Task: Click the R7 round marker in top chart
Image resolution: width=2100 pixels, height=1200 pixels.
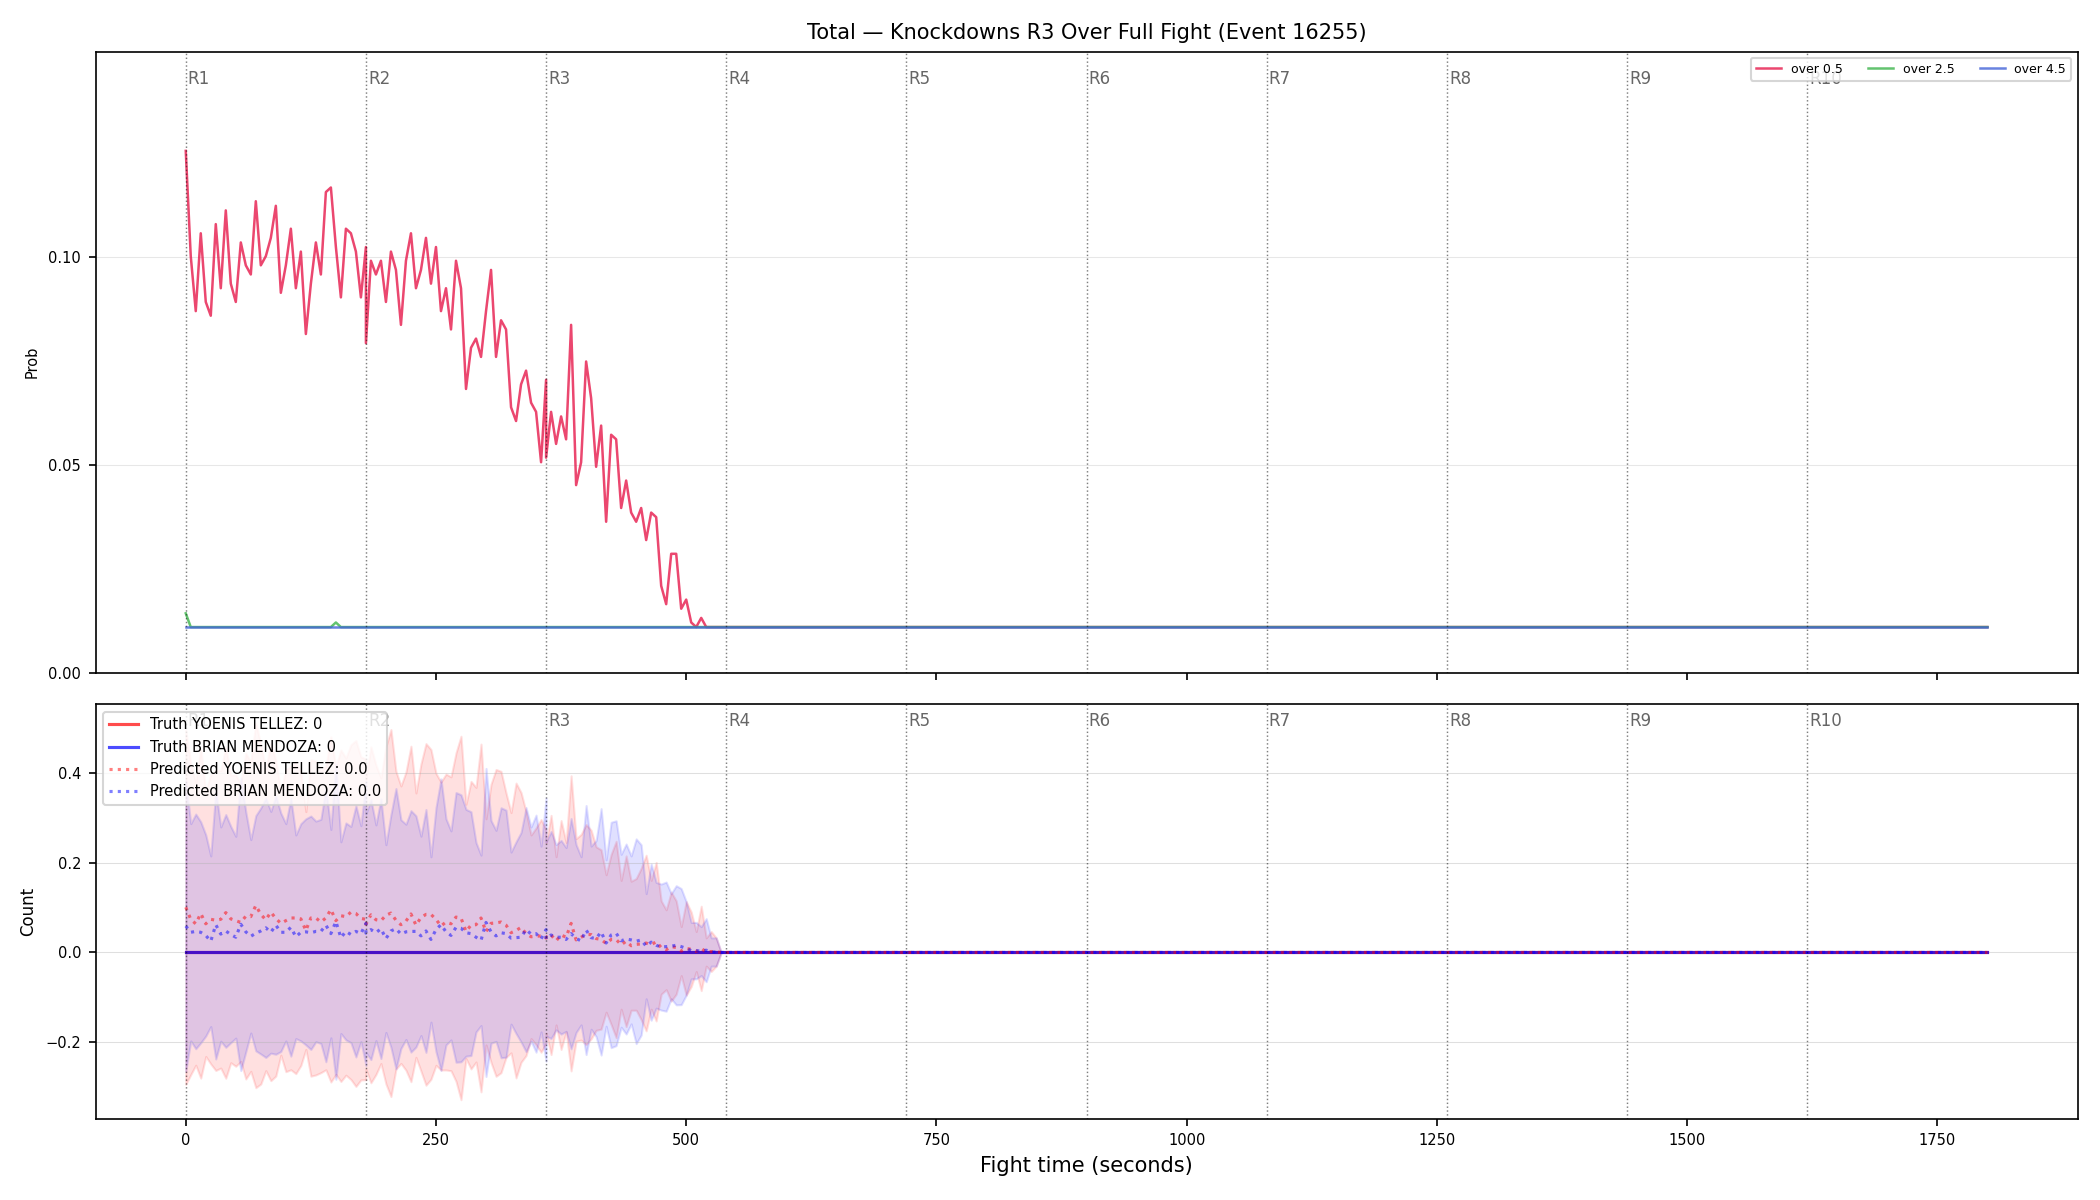Action: (1279, 78)
